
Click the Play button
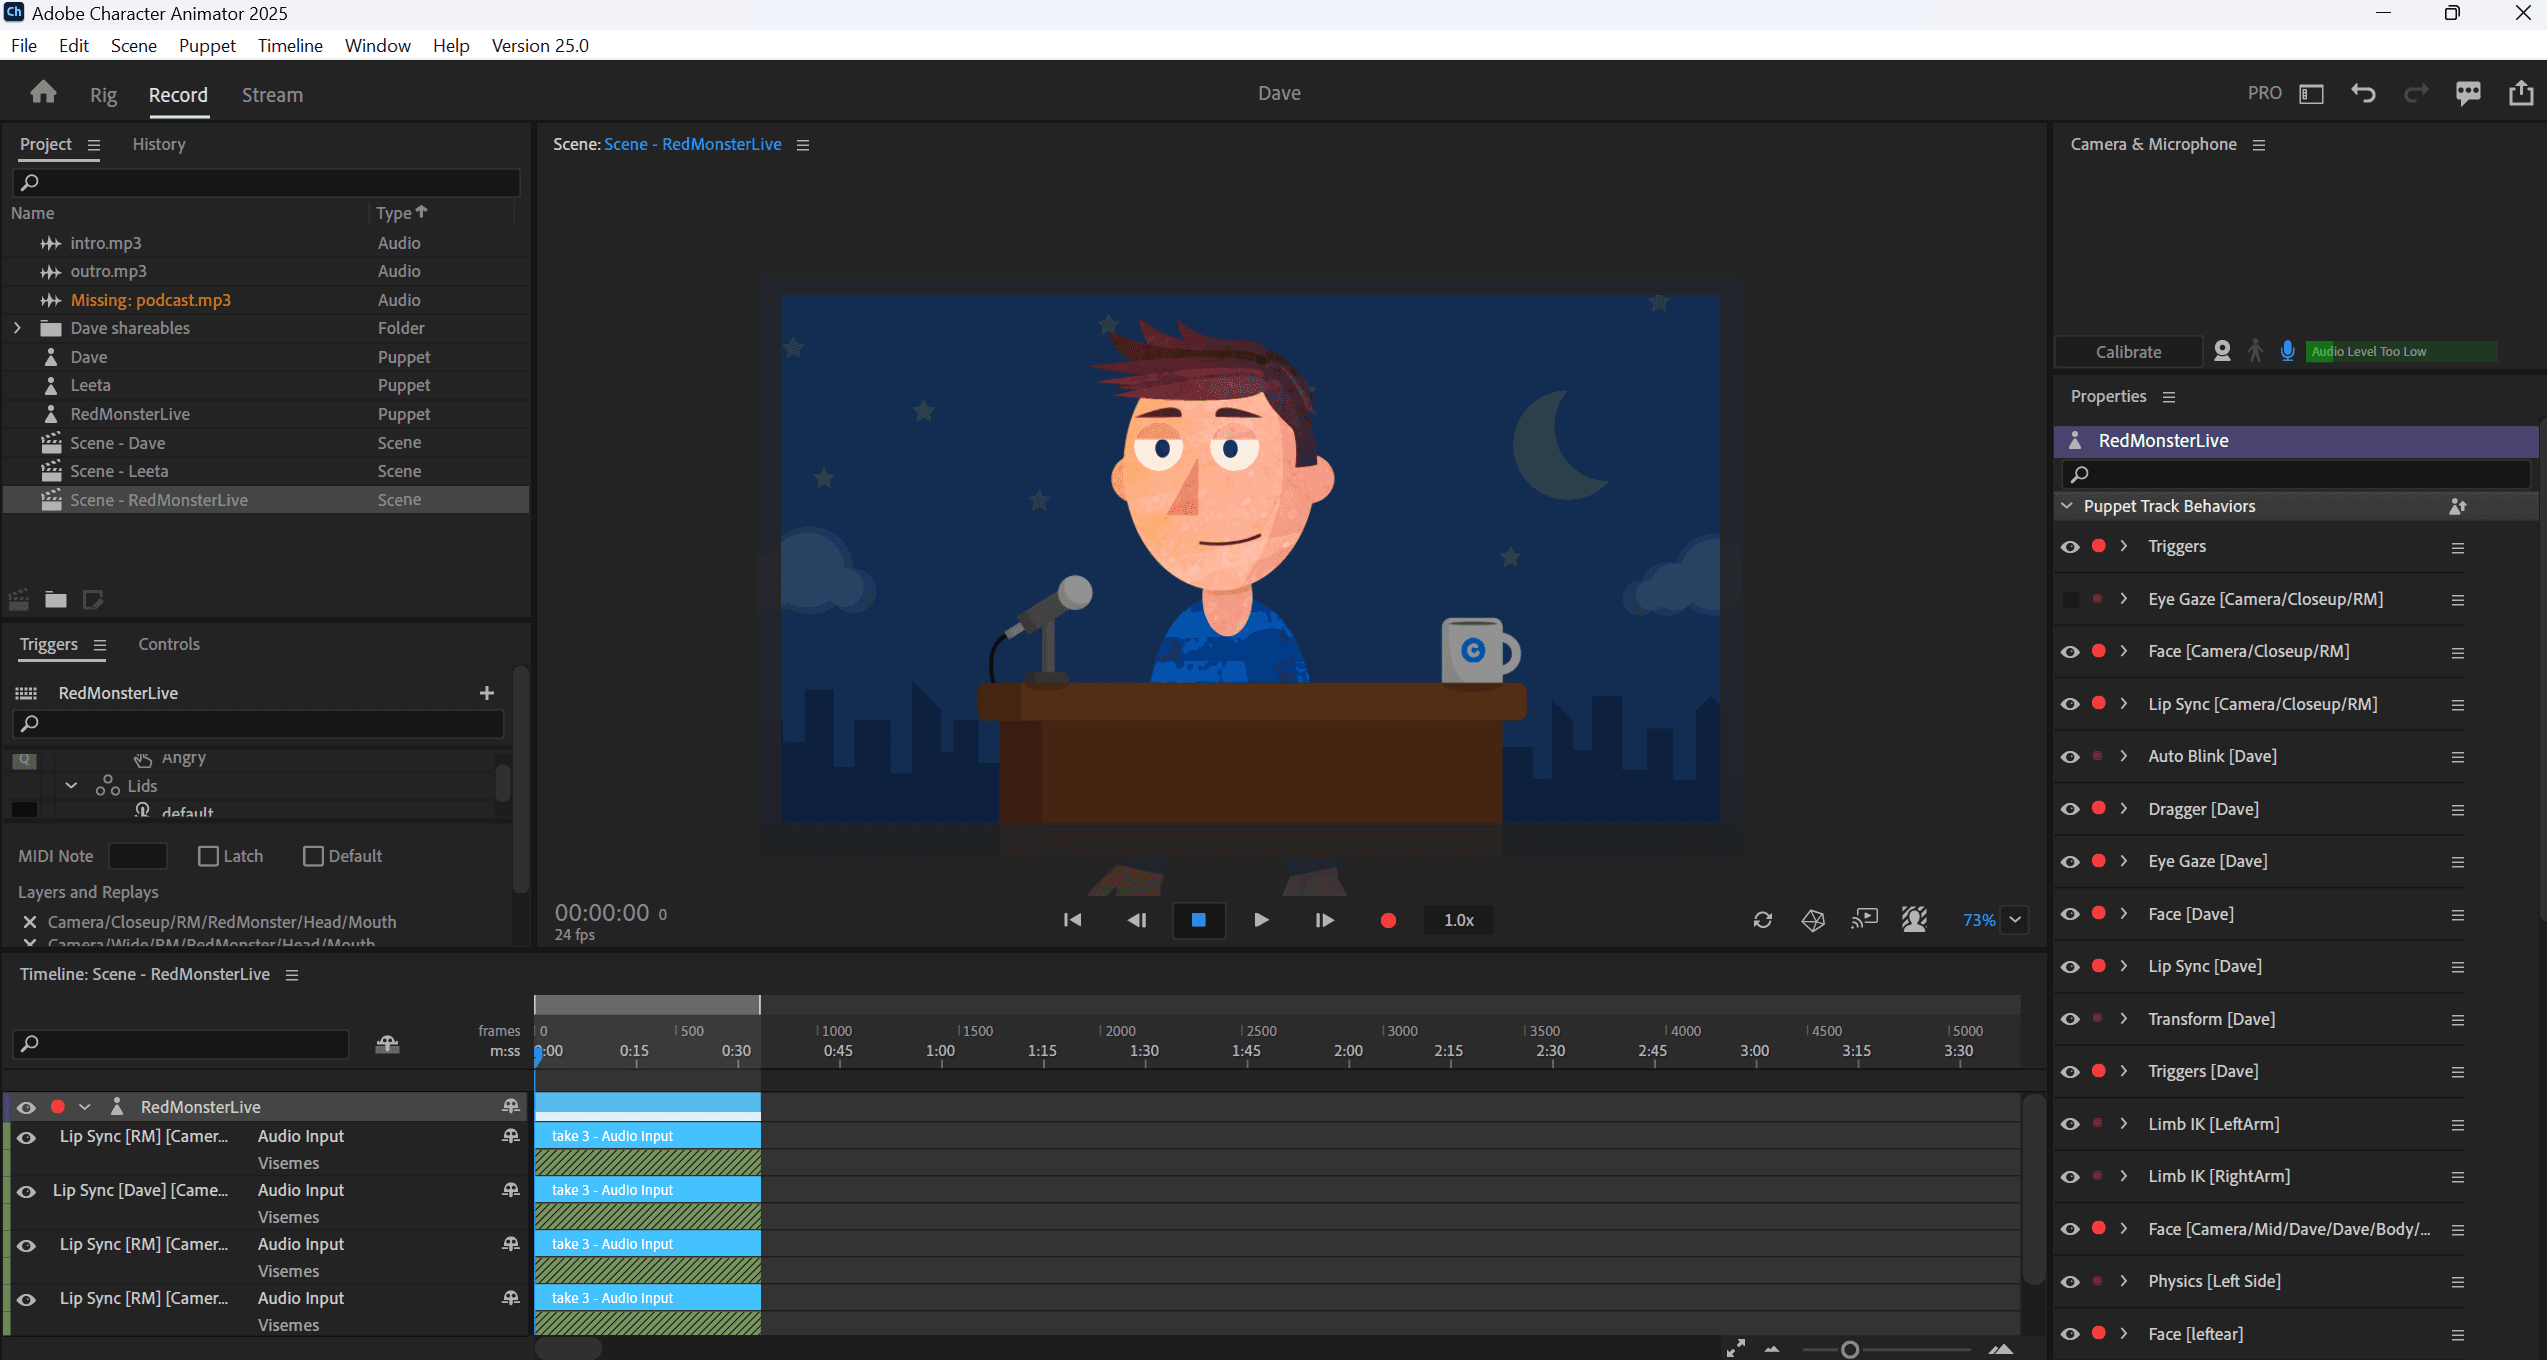coord(1261,920)
